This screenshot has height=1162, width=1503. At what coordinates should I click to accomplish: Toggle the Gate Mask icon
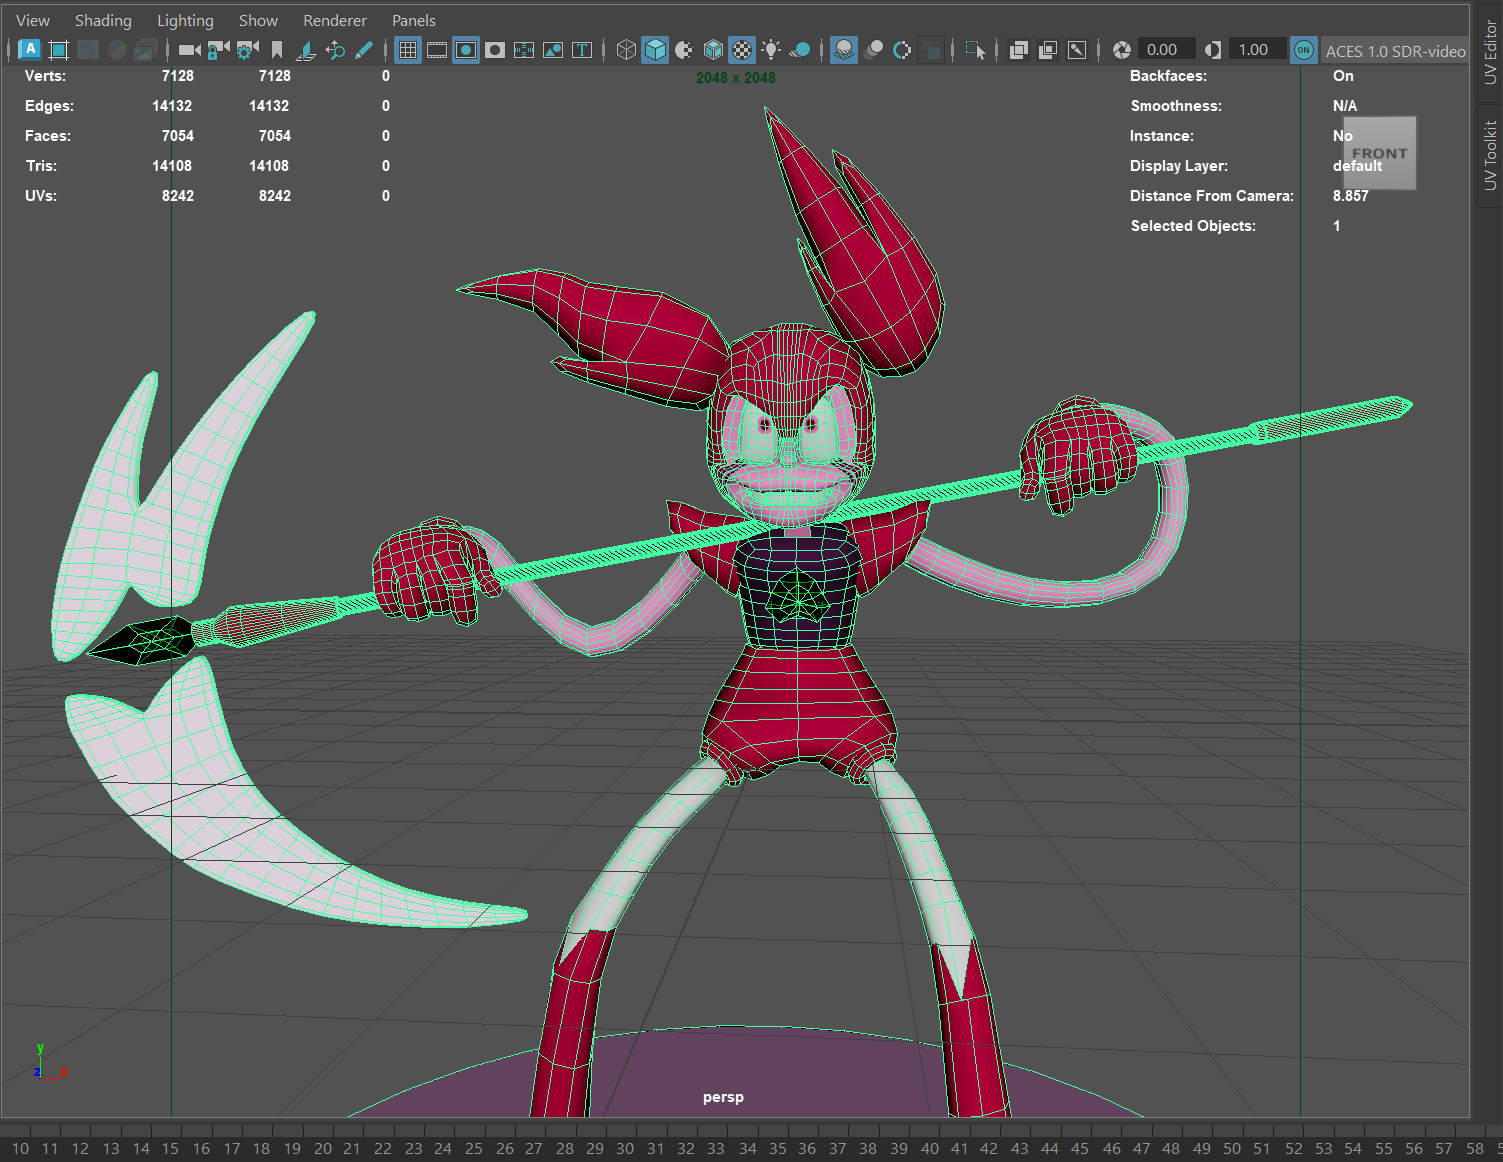(495, 50)
